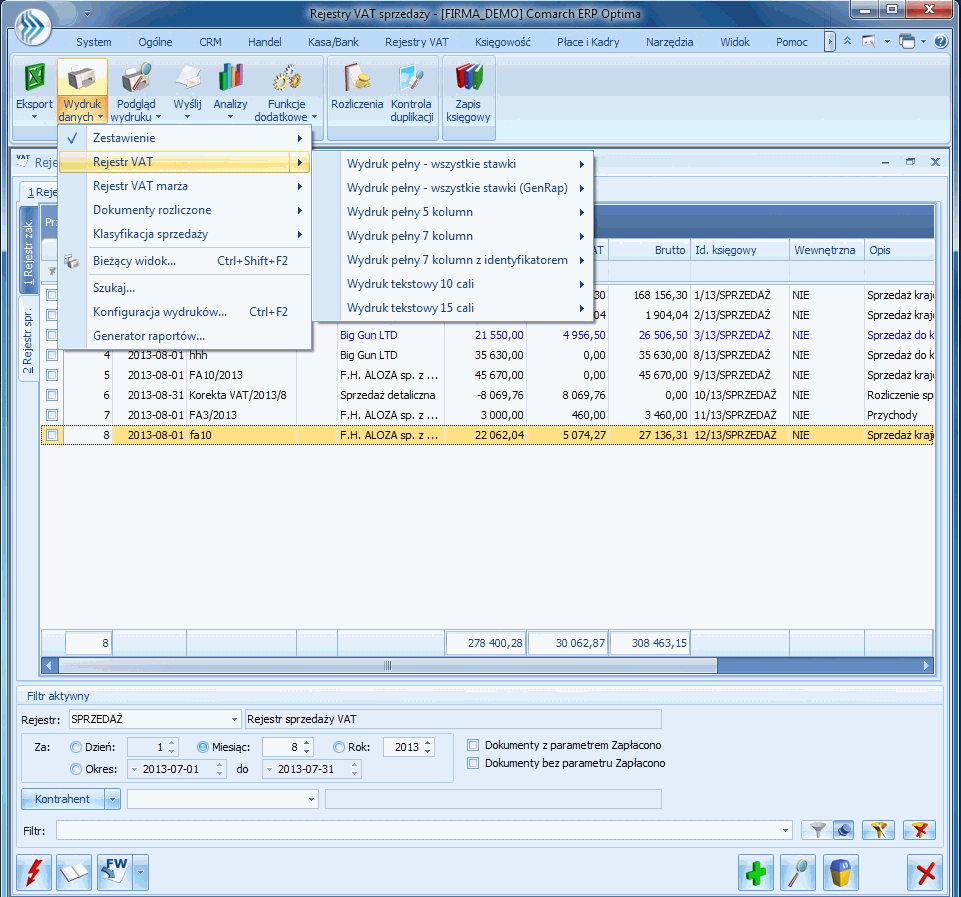Open date picker for 2013-07-01
Screen dimensions: 961x897
point(135,769)
